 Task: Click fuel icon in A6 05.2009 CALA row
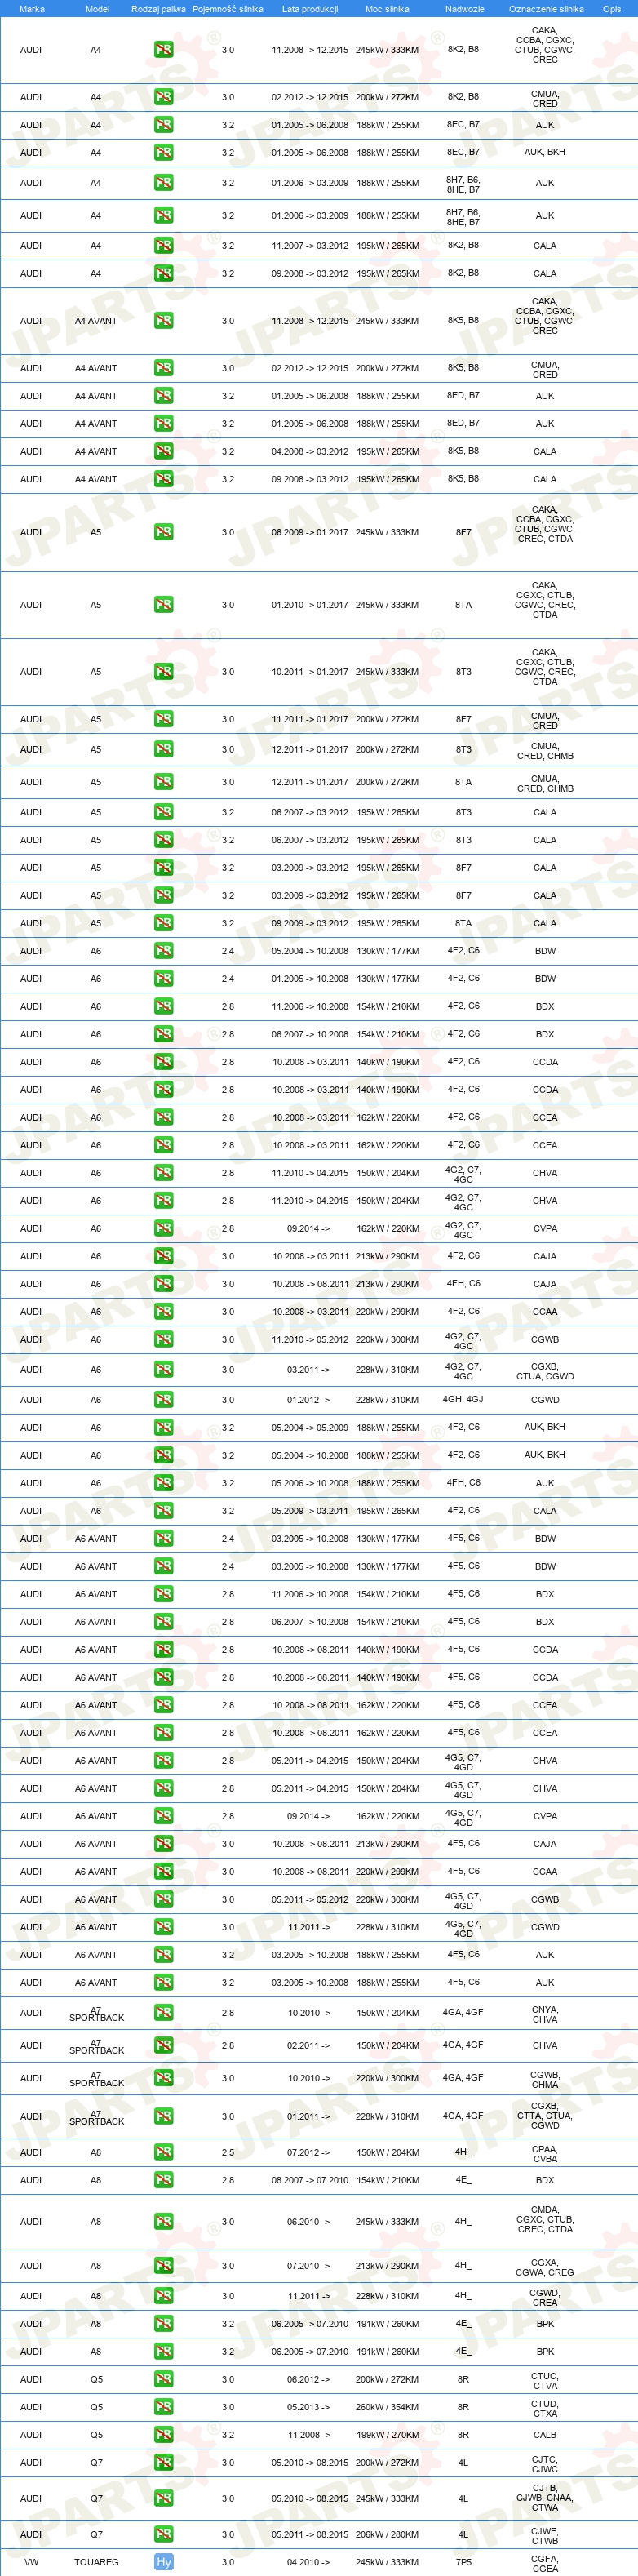tap(163, 1510)
